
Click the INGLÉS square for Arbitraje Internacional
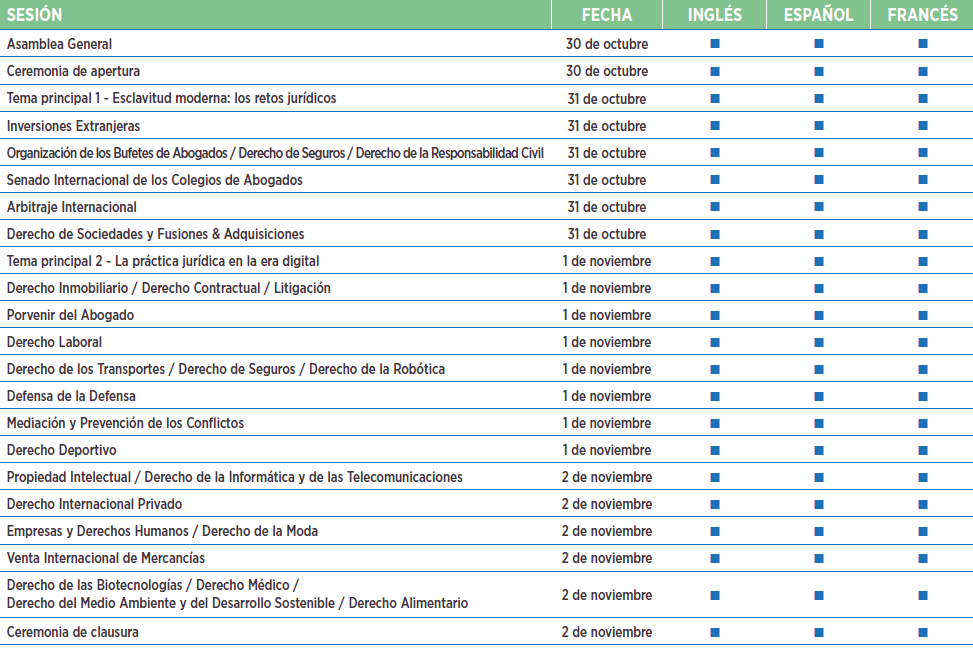tap(715, 207)
